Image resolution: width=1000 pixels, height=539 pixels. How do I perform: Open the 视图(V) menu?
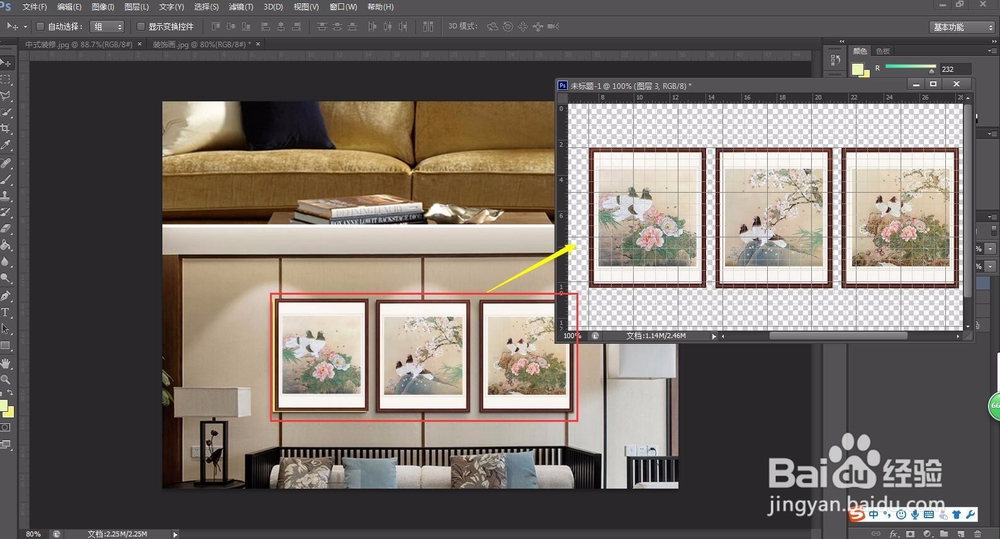pyautogui.click(x=306, y=7)
